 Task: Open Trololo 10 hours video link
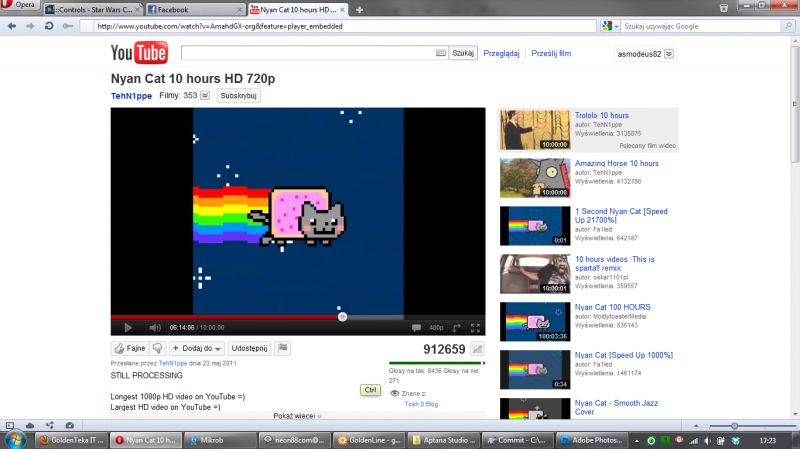(602, 115)
